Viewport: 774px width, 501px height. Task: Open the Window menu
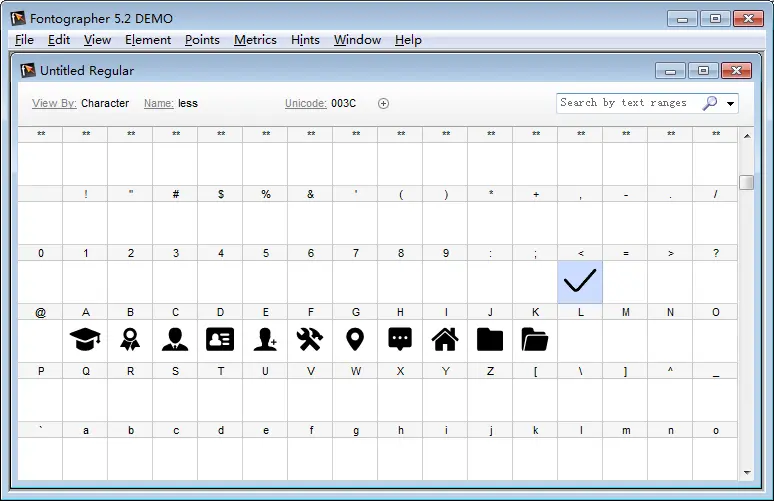coord(357,40)
